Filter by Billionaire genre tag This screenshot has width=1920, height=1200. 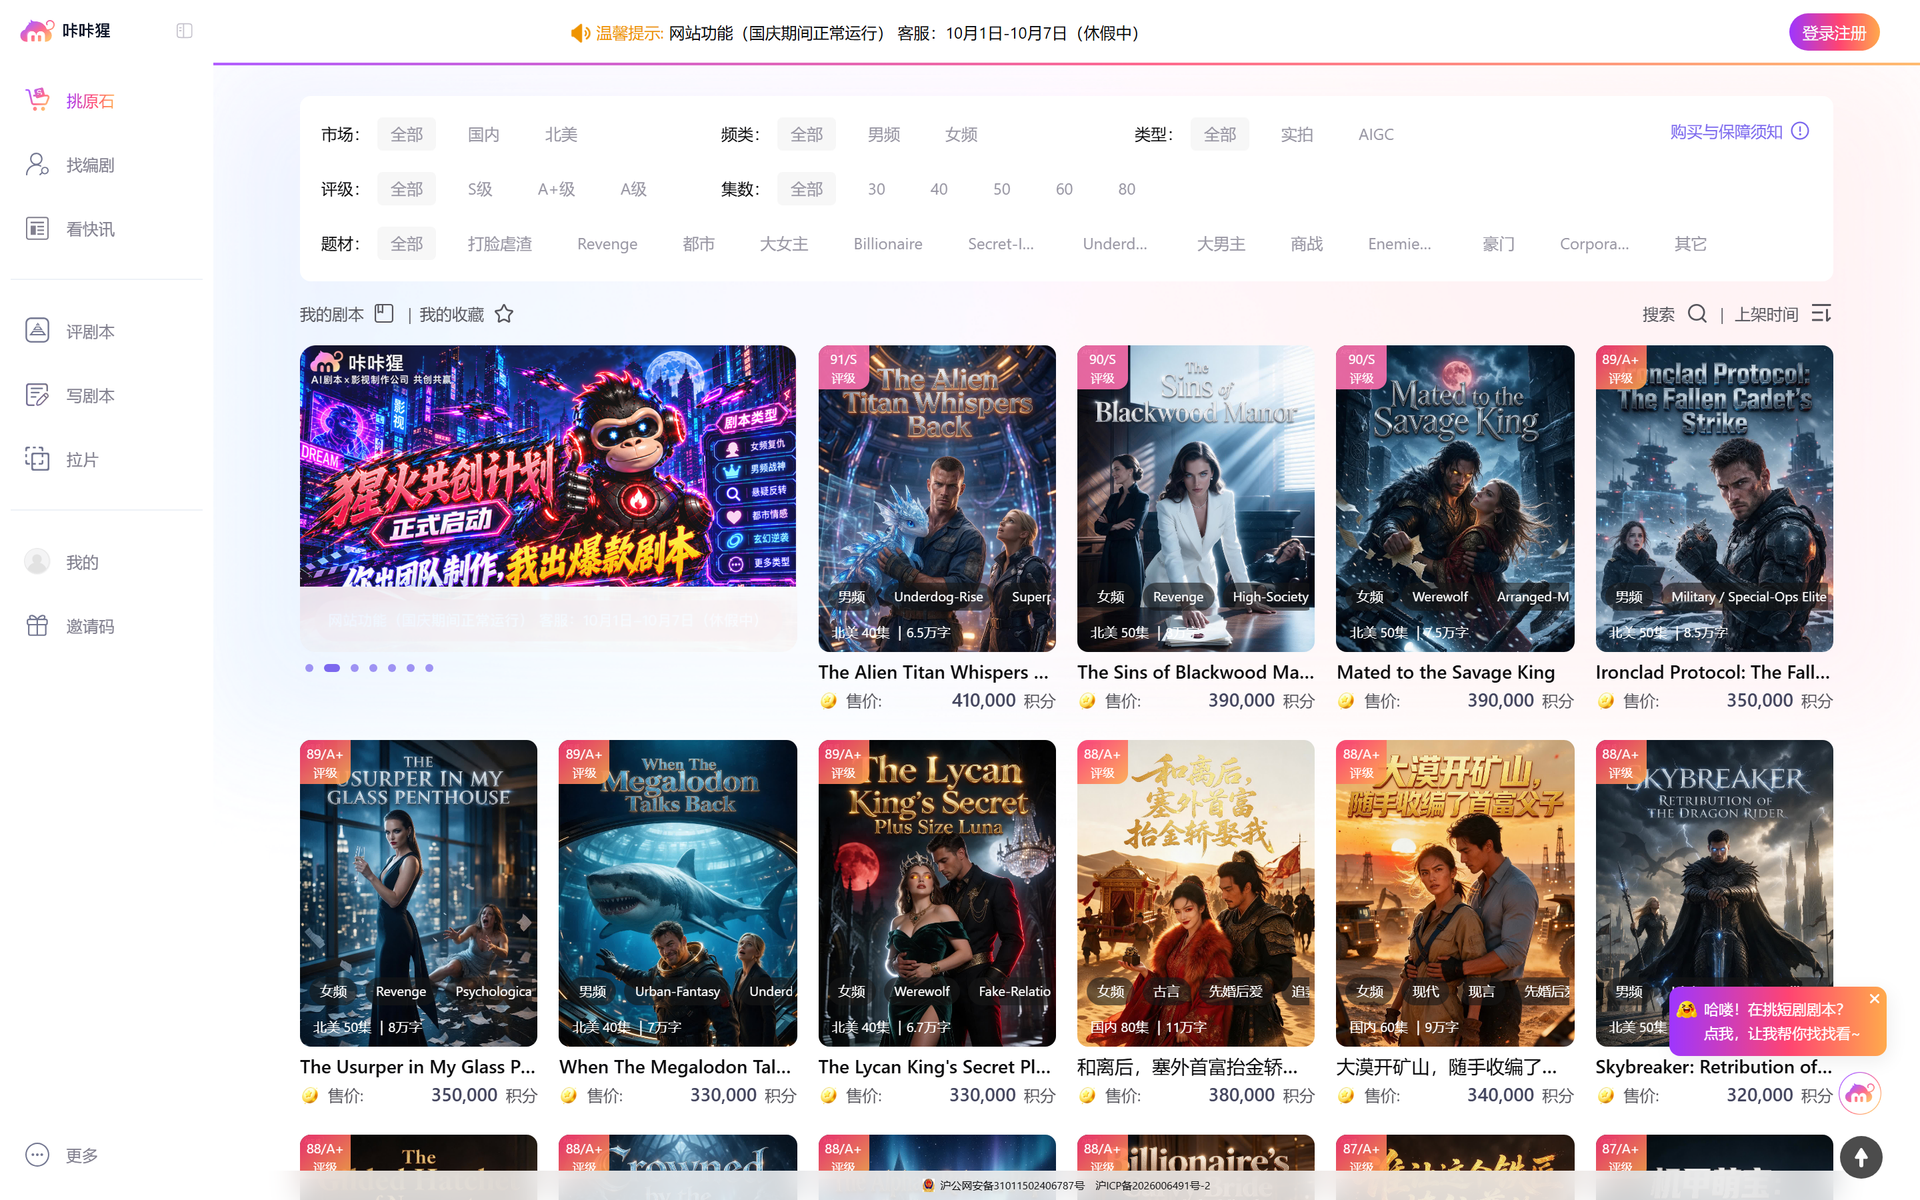coord(888,244)
